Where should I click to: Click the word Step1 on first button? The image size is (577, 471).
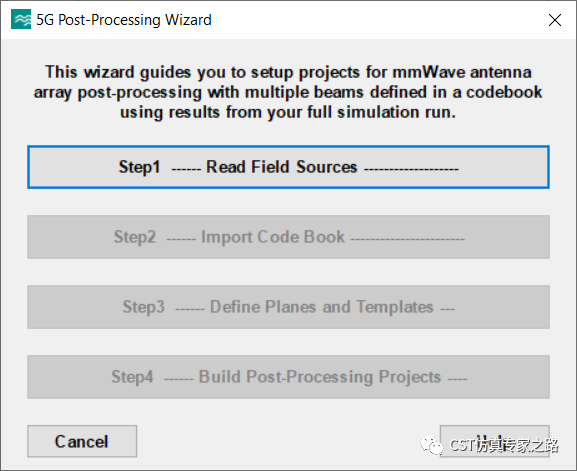click(139, 167)
